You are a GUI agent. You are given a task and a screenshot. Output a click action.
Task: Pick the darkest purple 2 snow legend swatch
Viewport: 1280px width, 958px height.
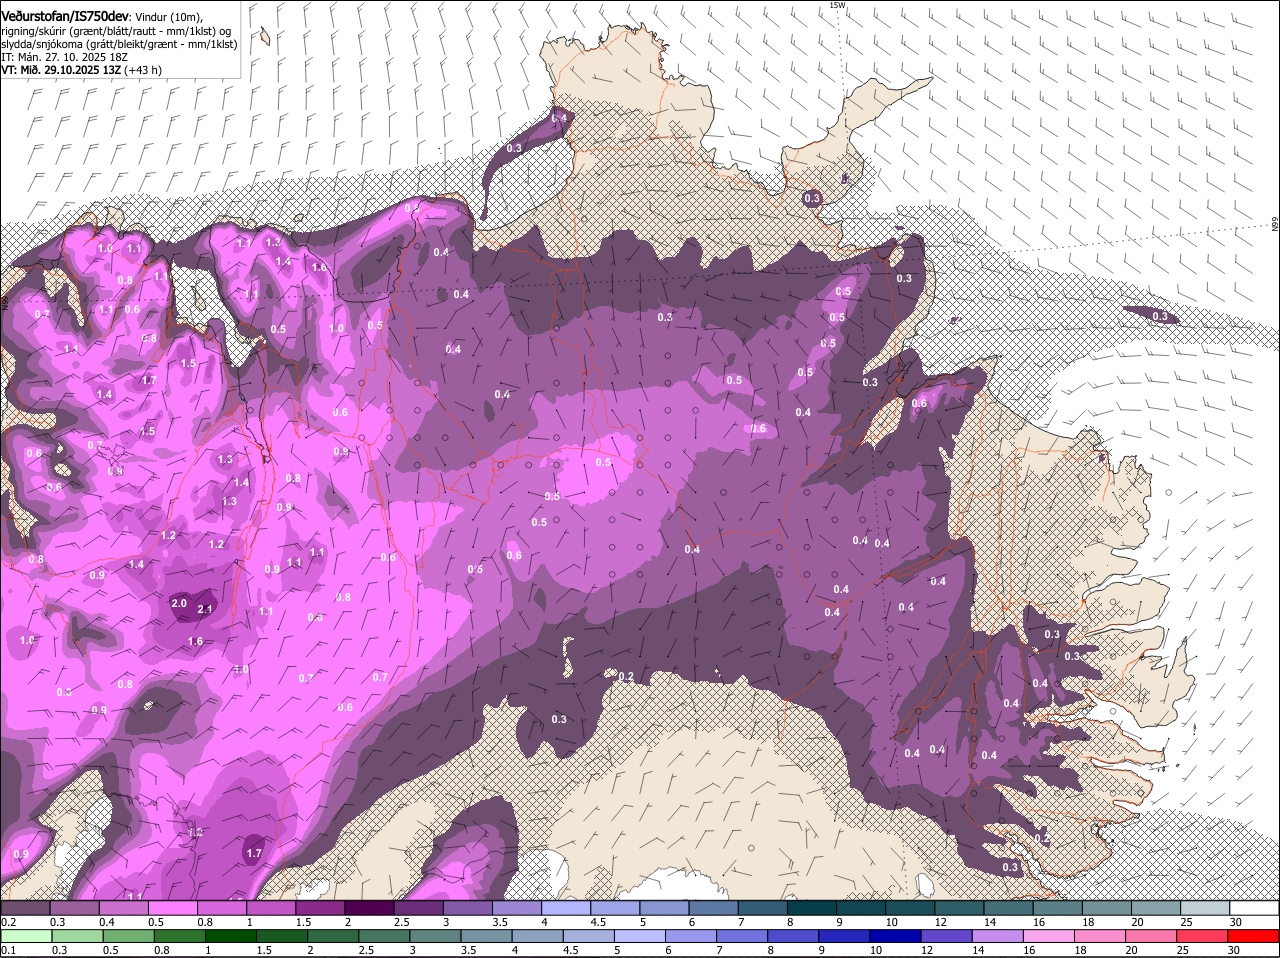click(369, 908)
